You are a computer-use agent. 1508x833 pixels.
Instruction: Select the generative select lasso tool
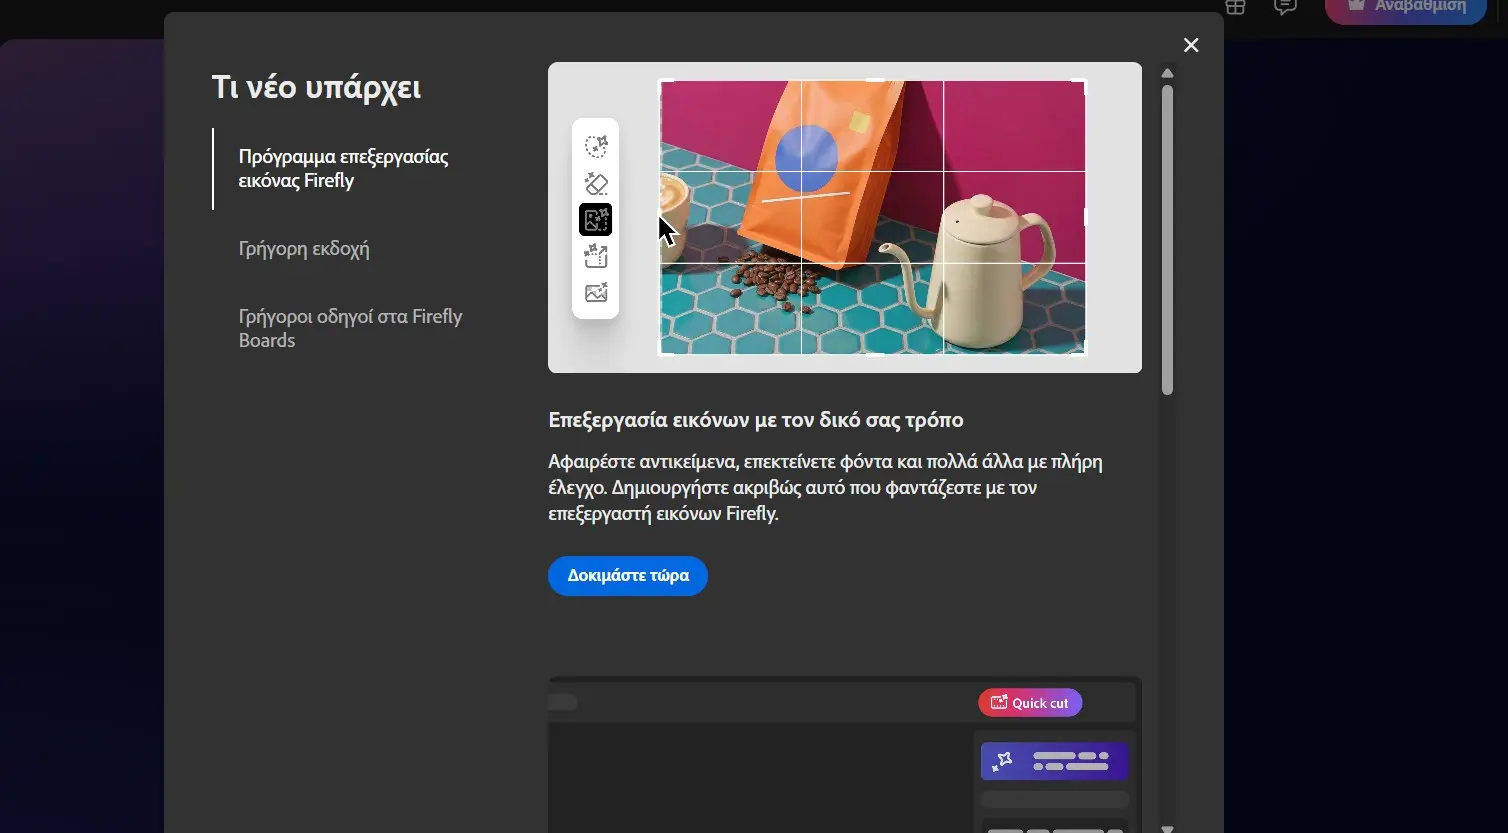(x=595, y=145)
